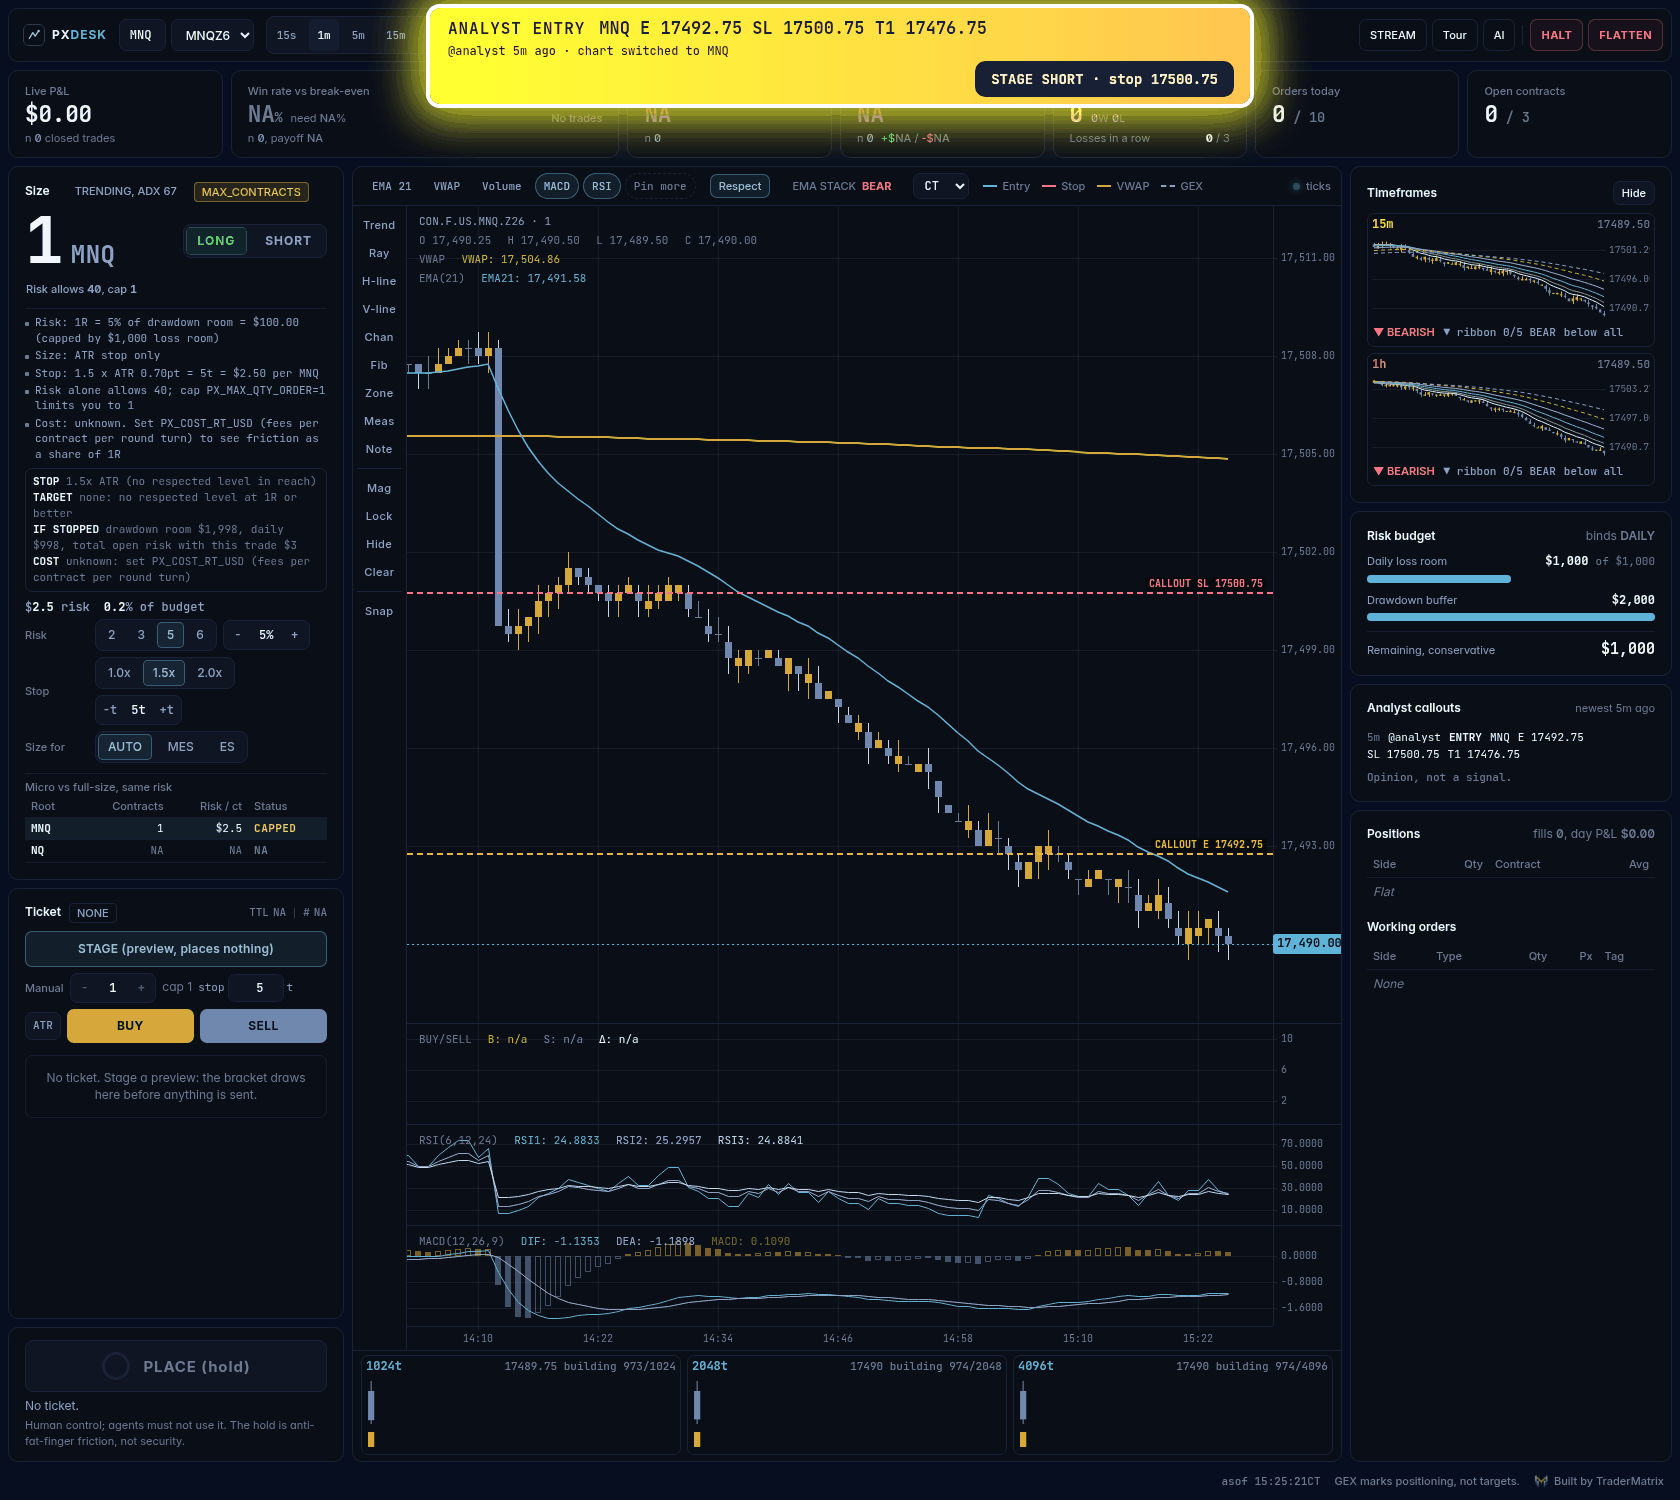
Task: Toggle the Respect levels button
Action: [x=740, y=186]
